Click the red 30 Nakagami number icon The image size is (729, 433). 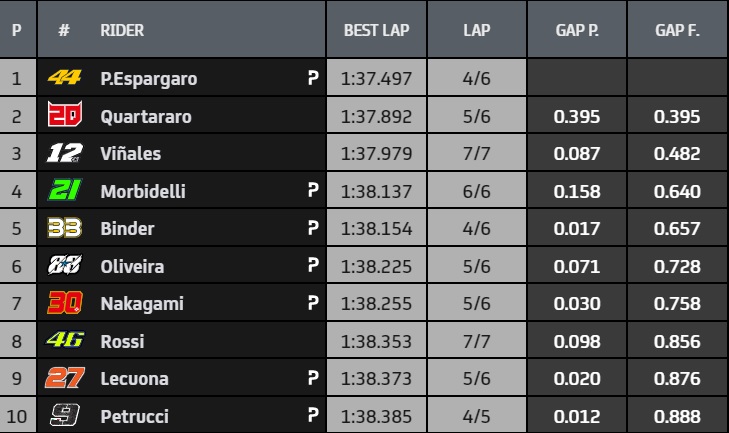pos(65,303)
